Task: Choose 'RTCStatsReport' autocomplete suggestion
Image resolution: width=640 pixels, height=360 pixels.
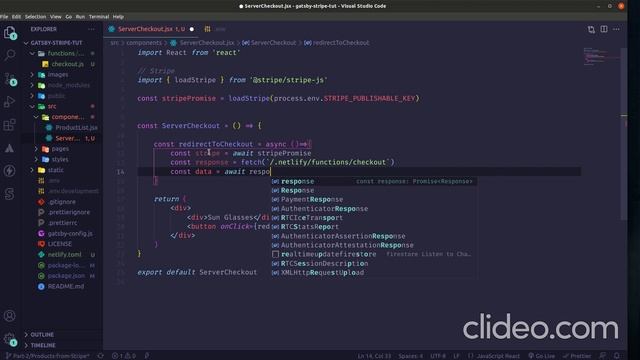Action: (373, 227)
